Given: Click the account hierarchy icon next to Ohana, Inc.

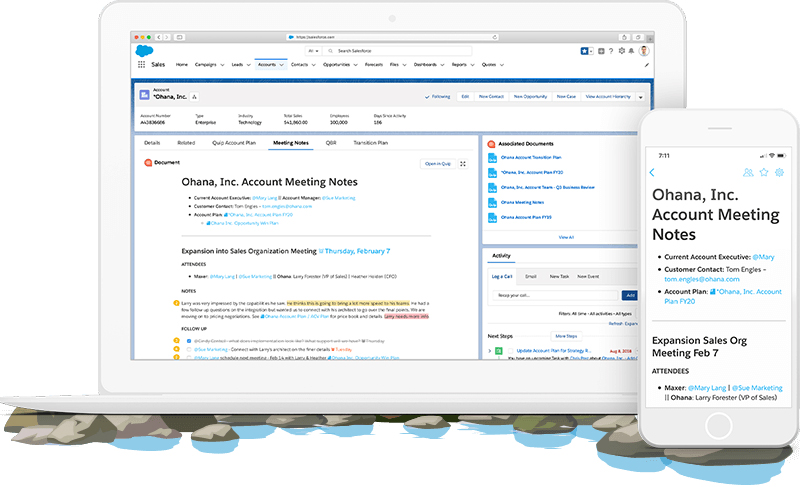Looking at the screenshot, I should (x=194, y=96).
